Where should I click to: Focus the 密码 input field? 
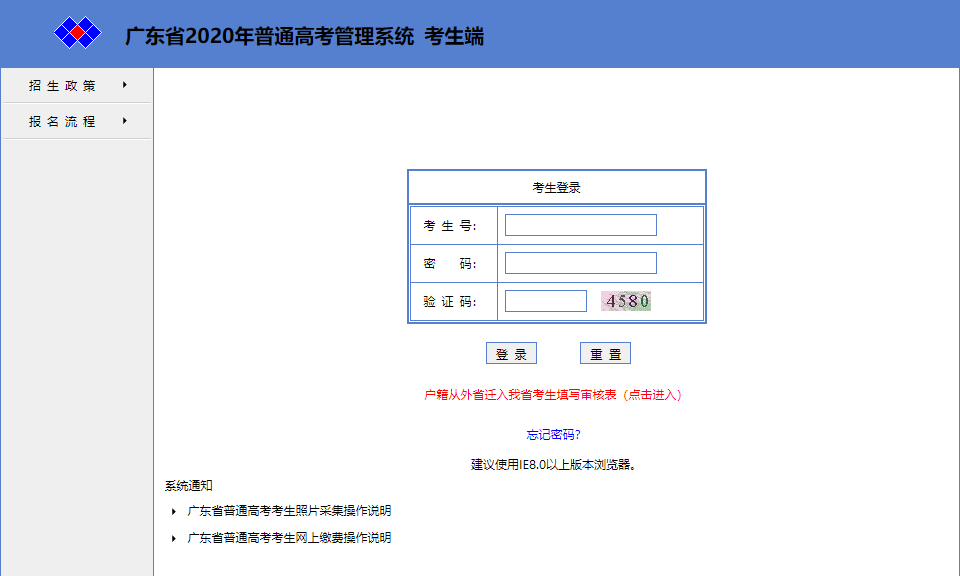pos(580,263)
